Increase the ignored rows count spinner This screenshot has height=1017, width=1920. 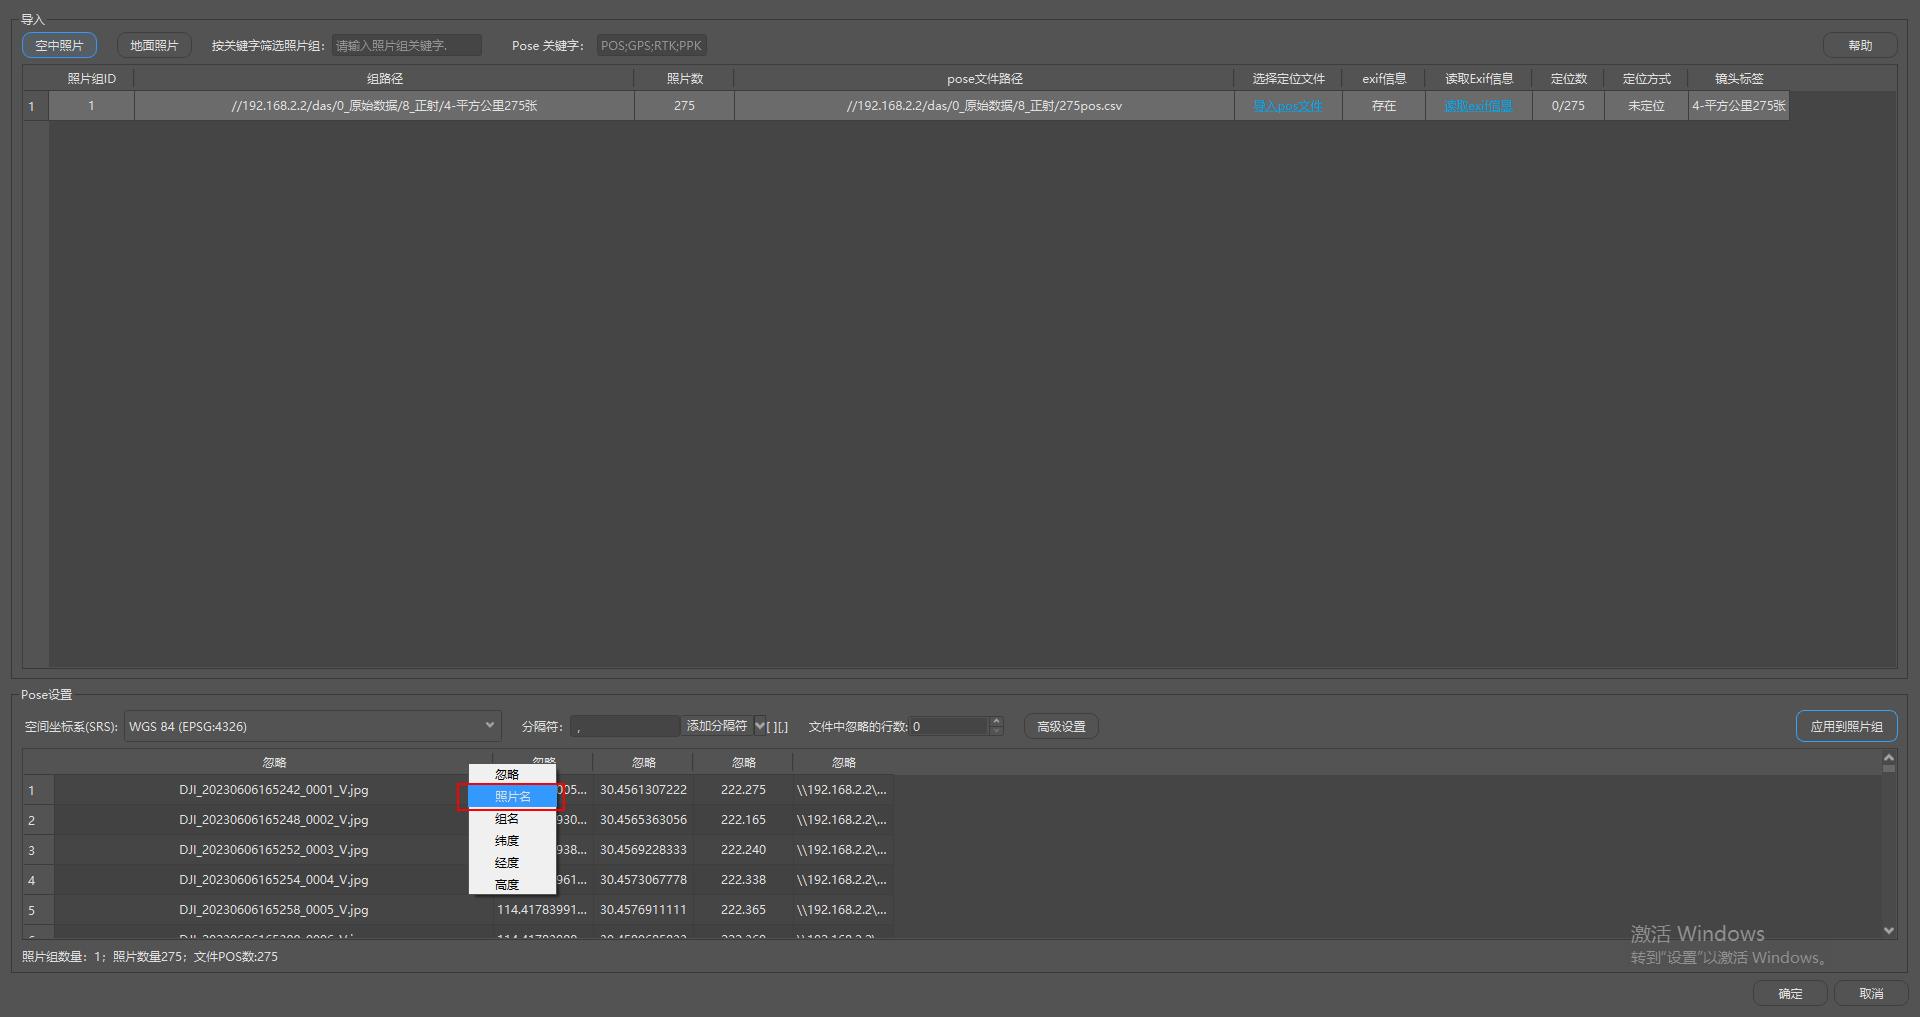click(x=996, y=721)
